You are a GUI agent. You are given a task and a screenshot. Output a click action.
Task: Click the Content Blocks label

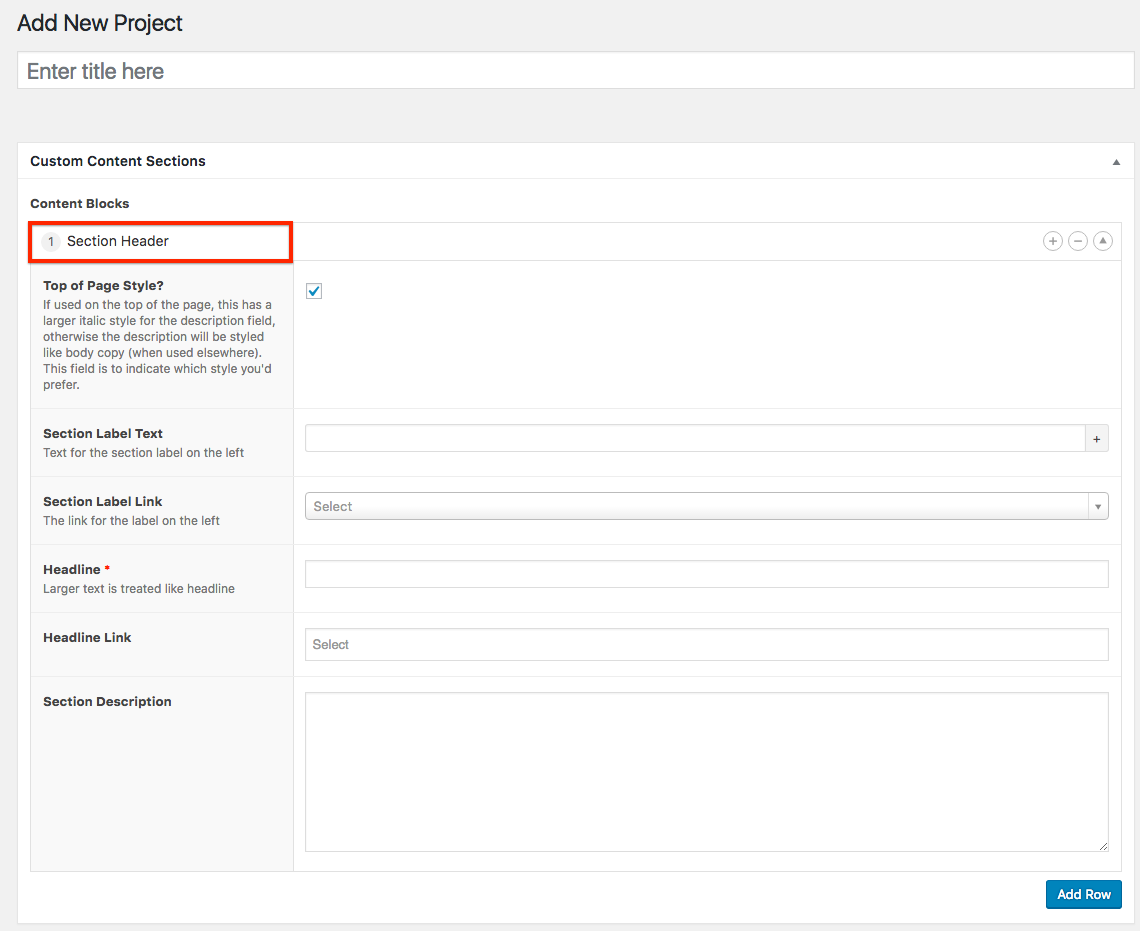(x=80, y=204)
